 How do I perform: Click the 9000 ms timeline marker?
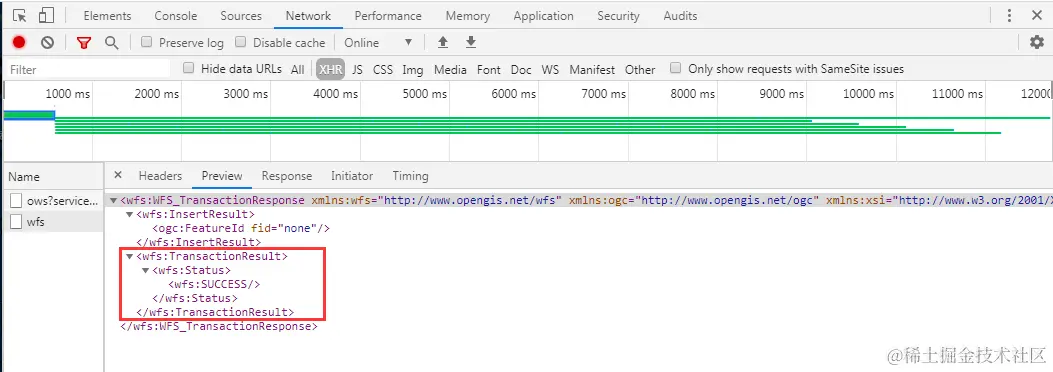tap(782, 94)
